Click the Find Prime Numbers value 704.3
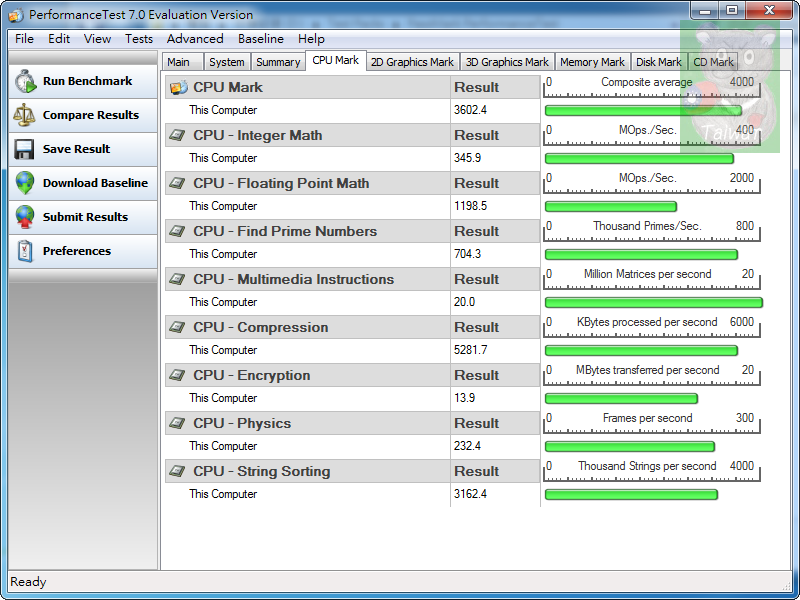 (467, 254)
